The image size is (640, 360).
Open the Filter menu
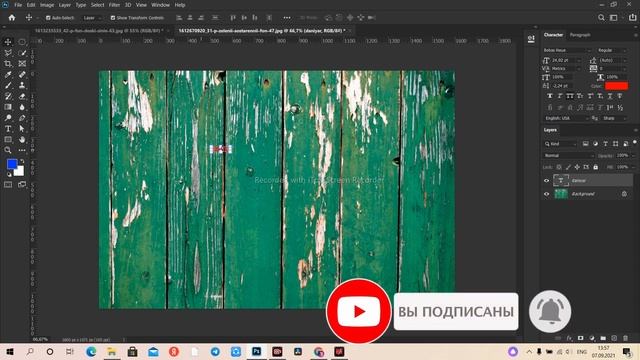pyautogui.click(x=114, y=5)
